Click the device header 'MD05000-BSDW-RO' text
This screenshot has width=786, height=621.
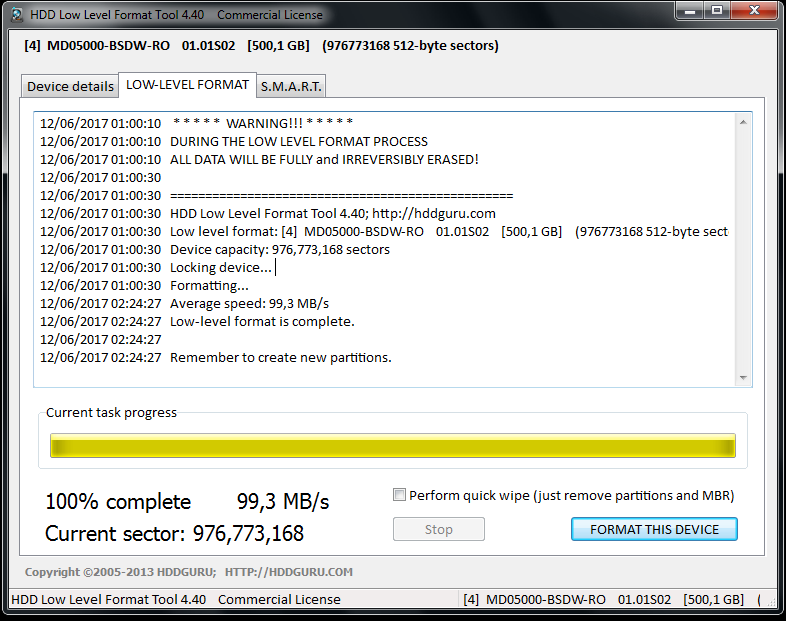point(108,46)
